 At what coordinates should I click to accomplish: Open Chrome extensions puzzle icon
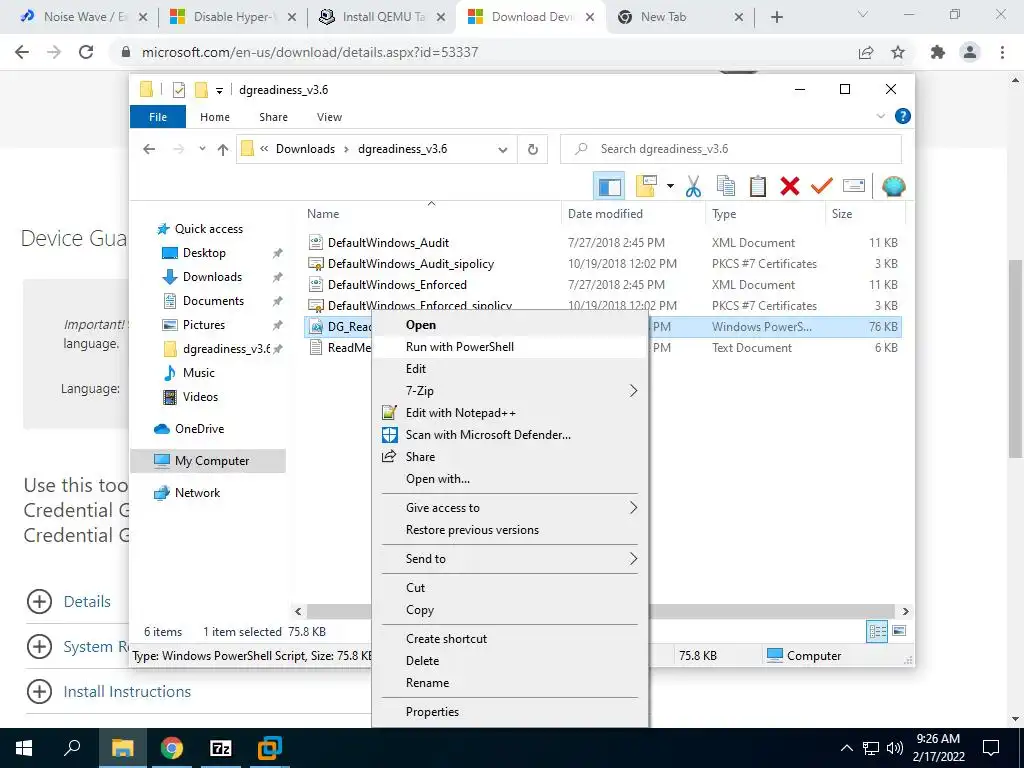coord(938,52)
